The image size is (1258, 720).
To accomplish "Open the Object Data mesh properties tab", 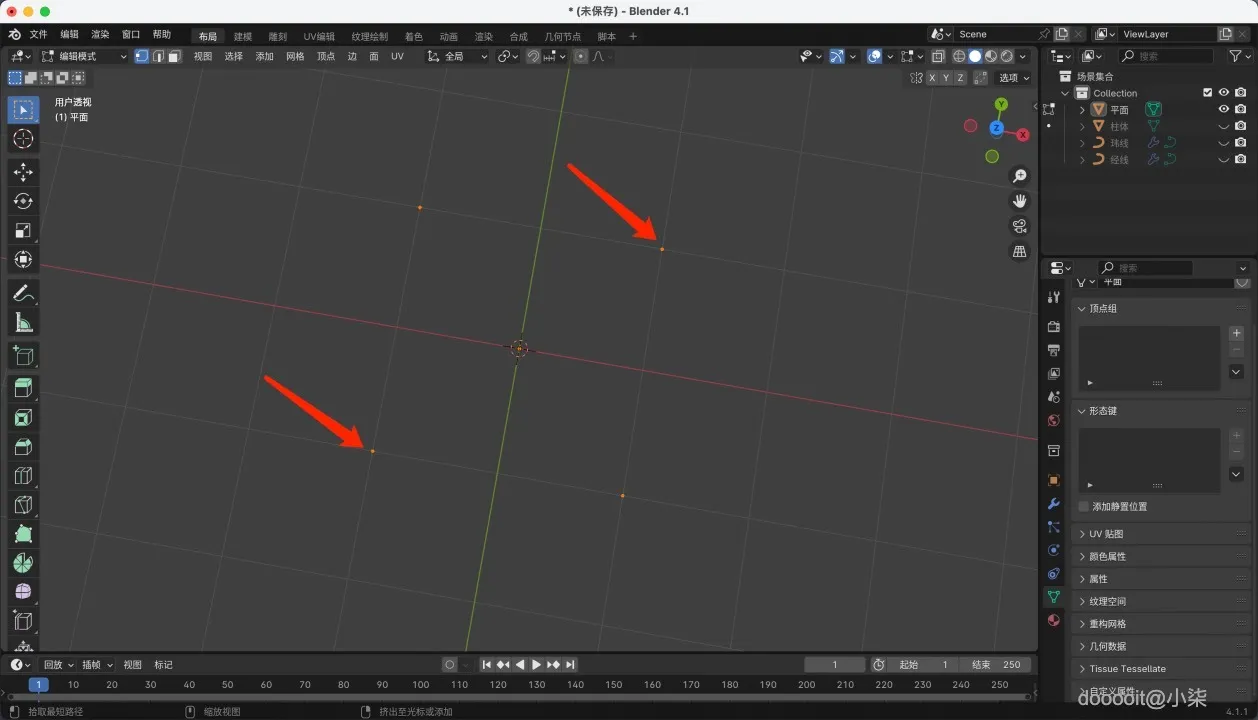I will pyautogui.click(x=1053, y=597).
